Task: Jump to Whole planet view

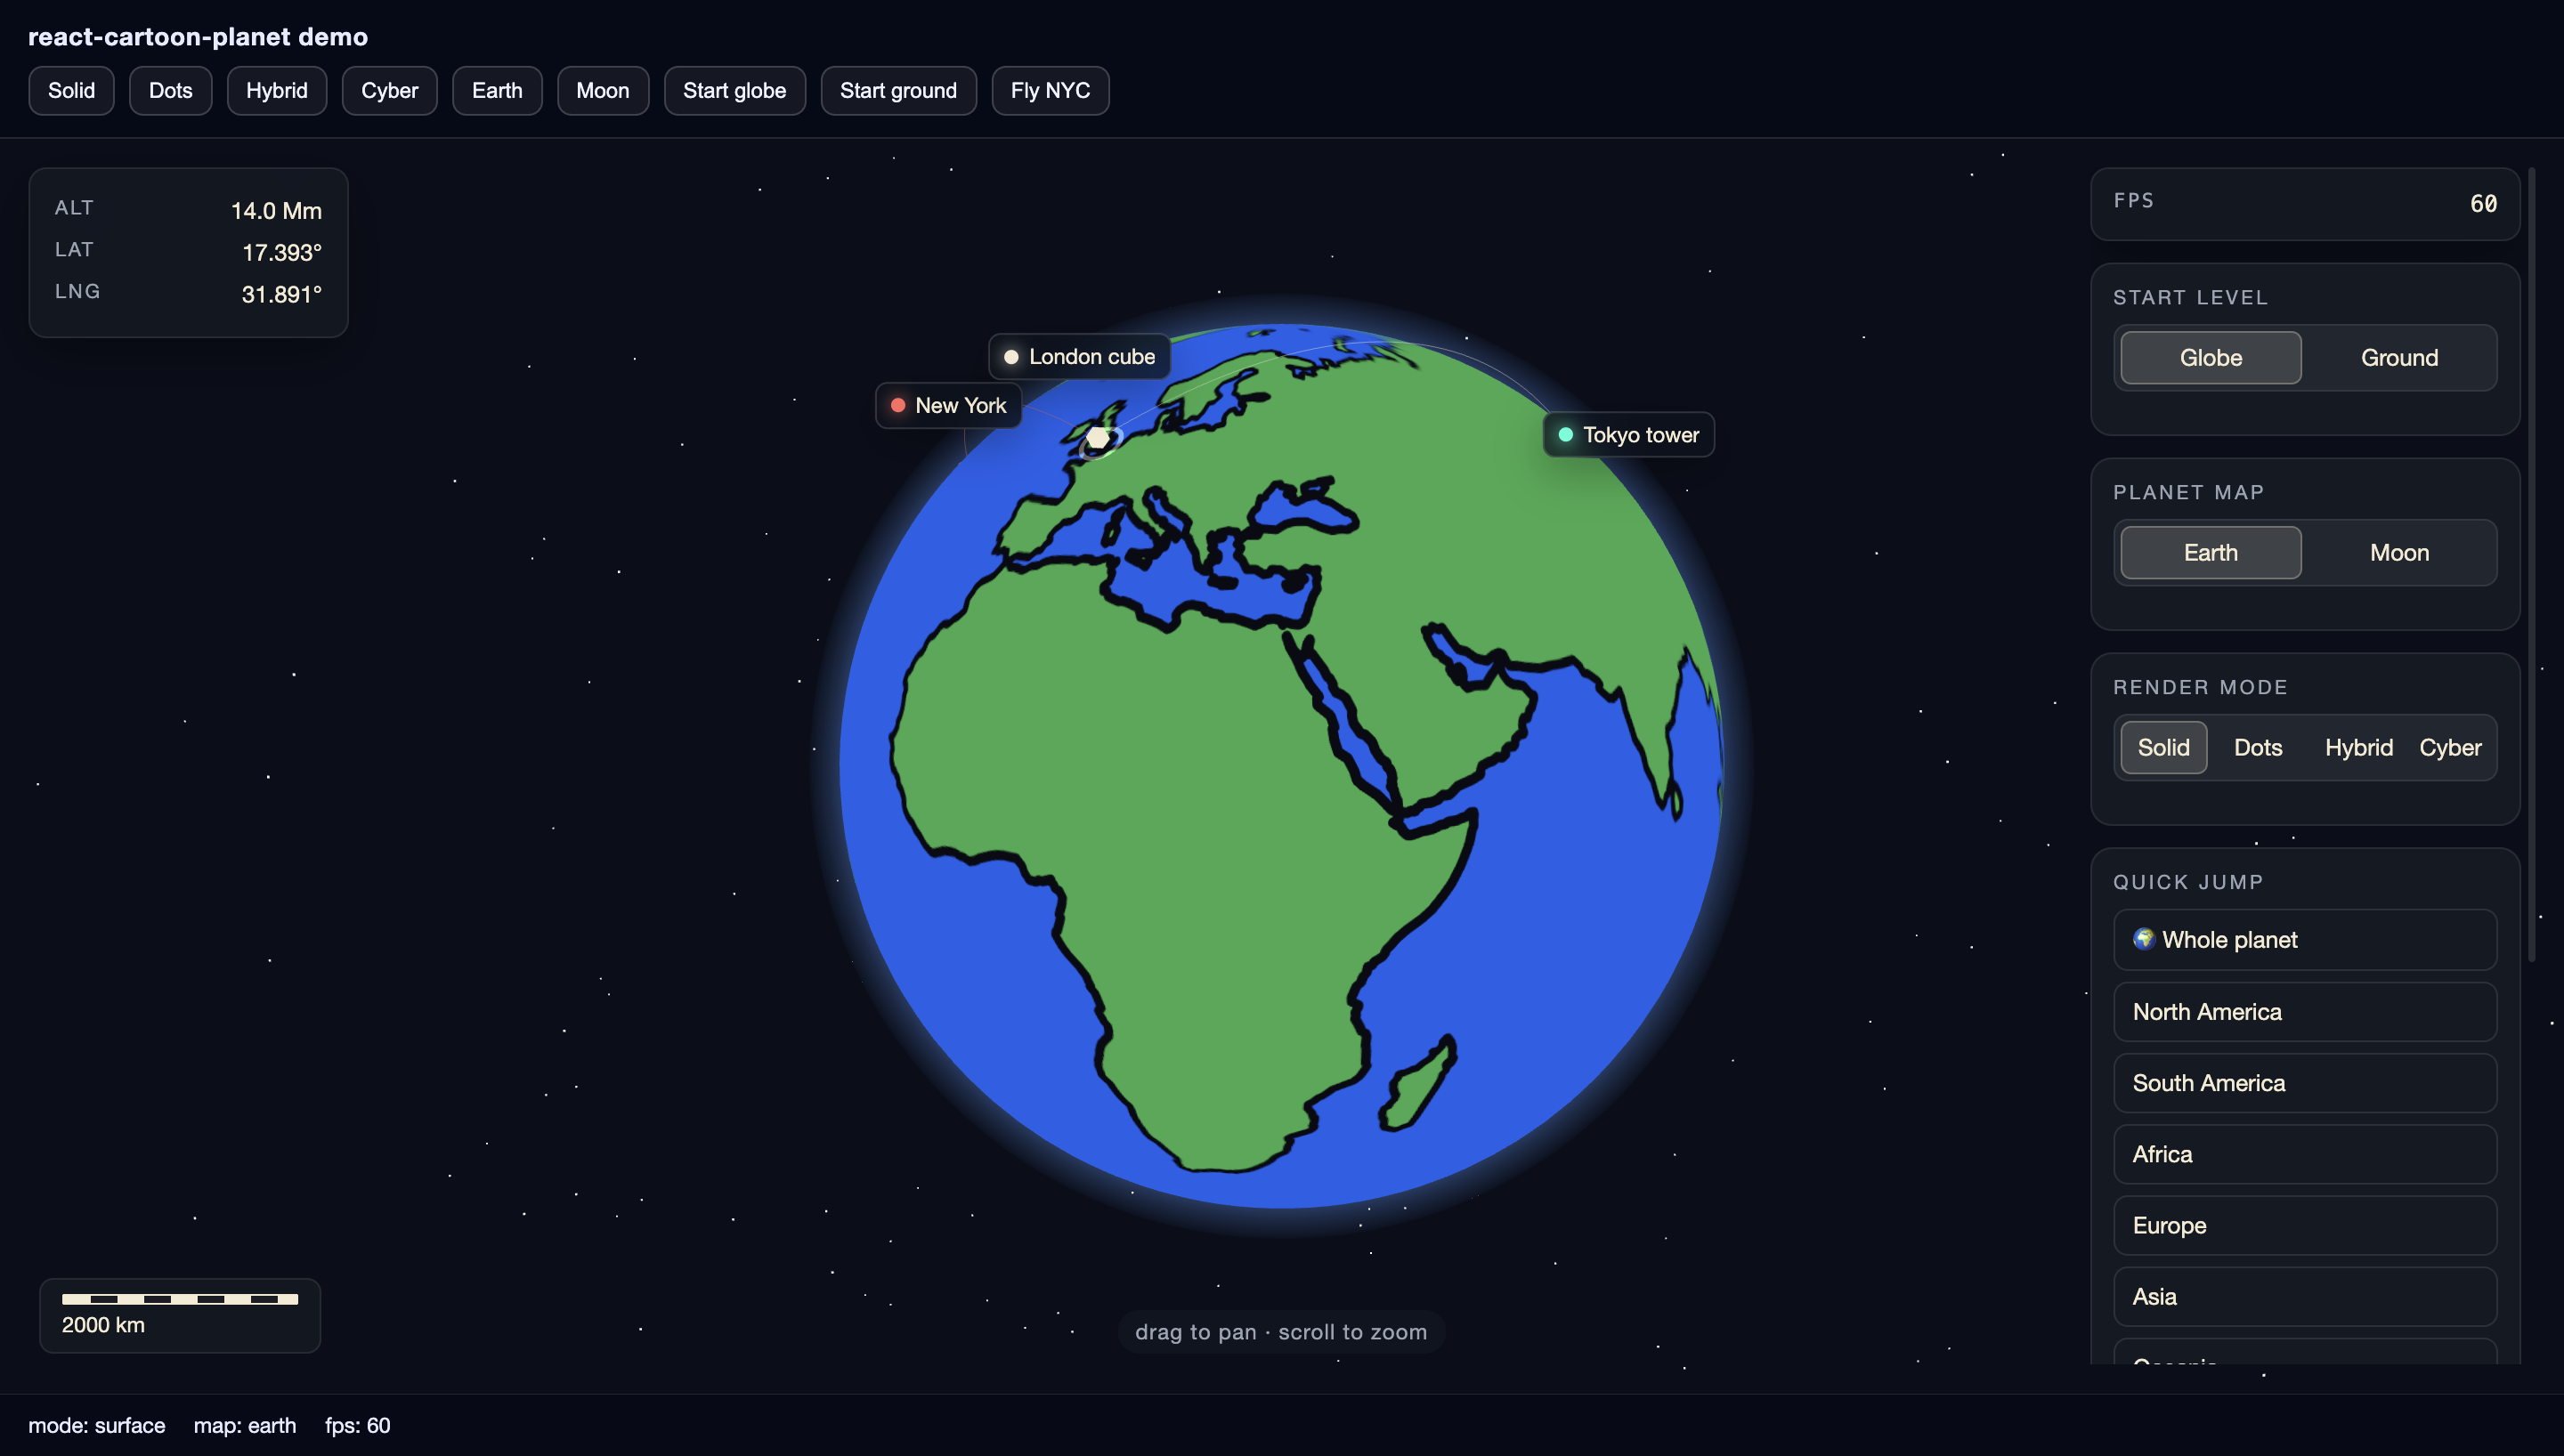Action: tap(2305, 940)
